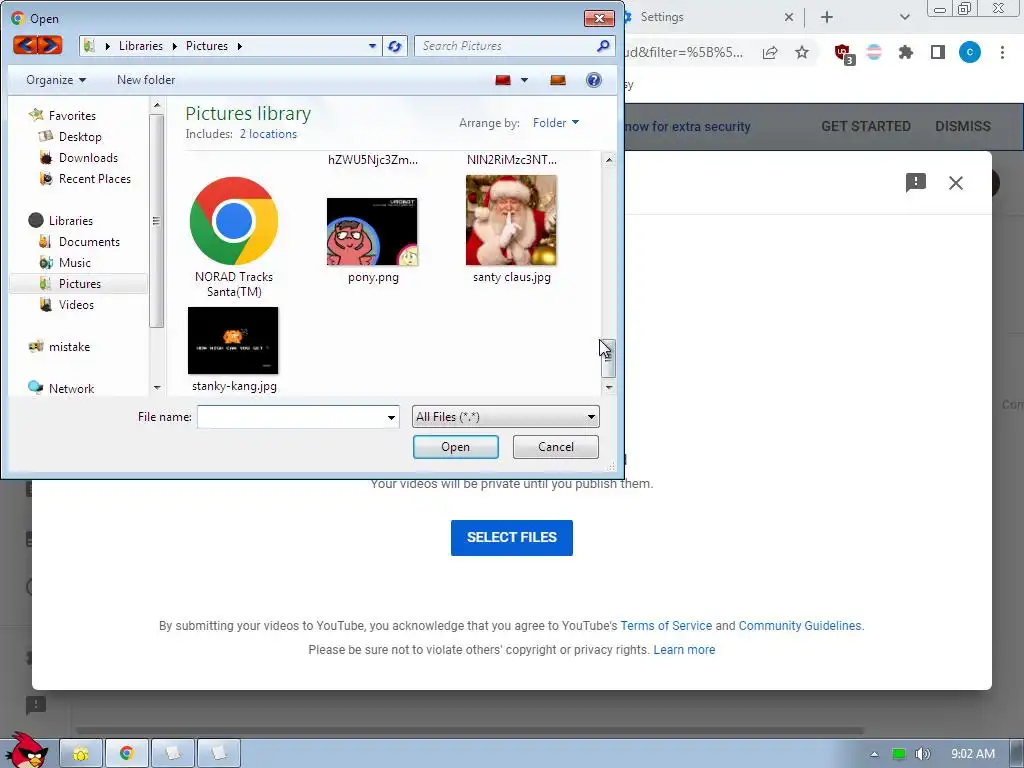The width and height of the screenshot is (1024, 768).
Task: Open the Organize menu
Action: click(x=56, y=80)
